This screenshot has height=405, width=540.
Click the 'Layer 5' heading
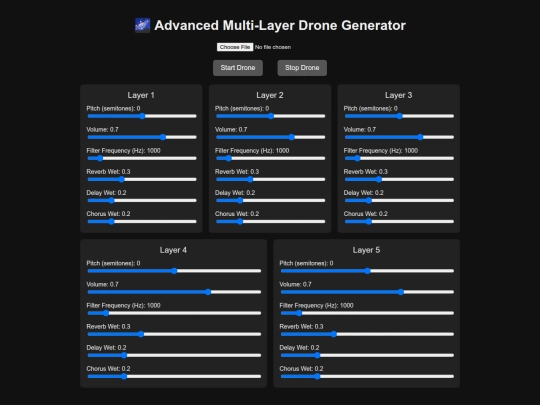366,250
